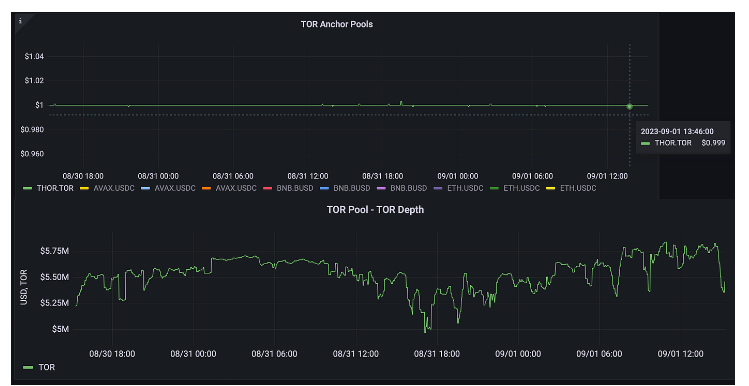Click the red BNB.BUSD legend color swatch
This screenshot has height=386, width=749.
coord(268,188)
